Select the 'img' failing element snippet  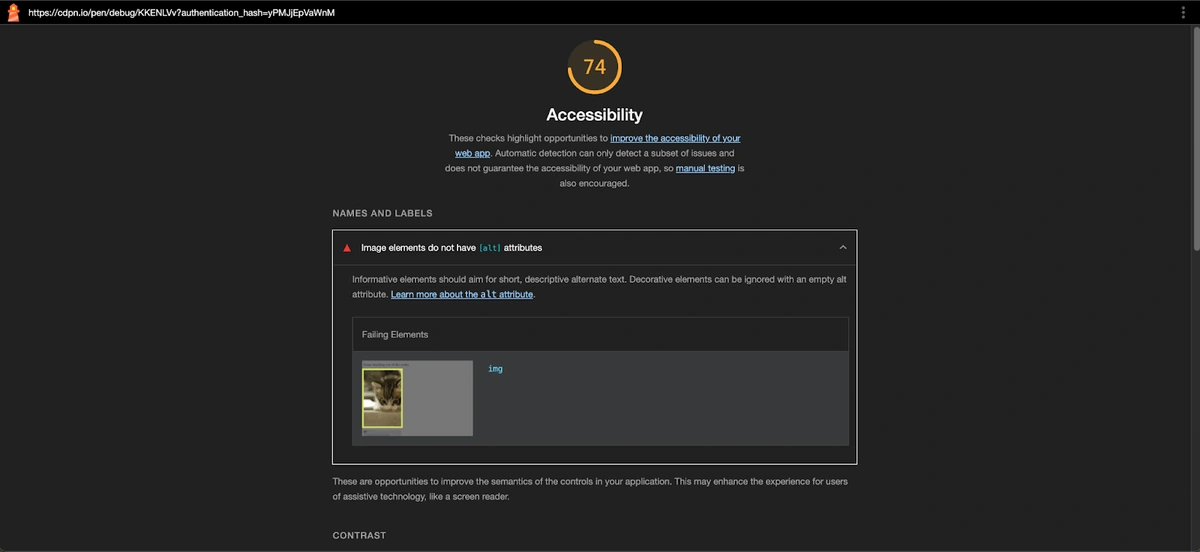coord(495,369)
